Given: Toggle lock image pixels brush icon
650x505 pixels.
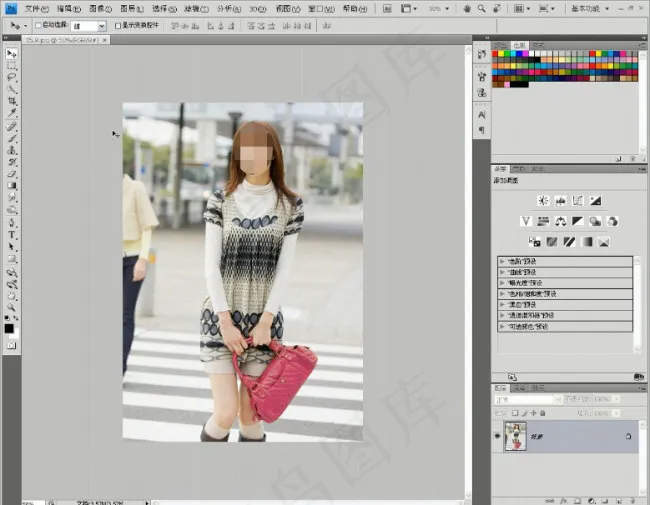Looking at the screenshot, I should point(524,413).
